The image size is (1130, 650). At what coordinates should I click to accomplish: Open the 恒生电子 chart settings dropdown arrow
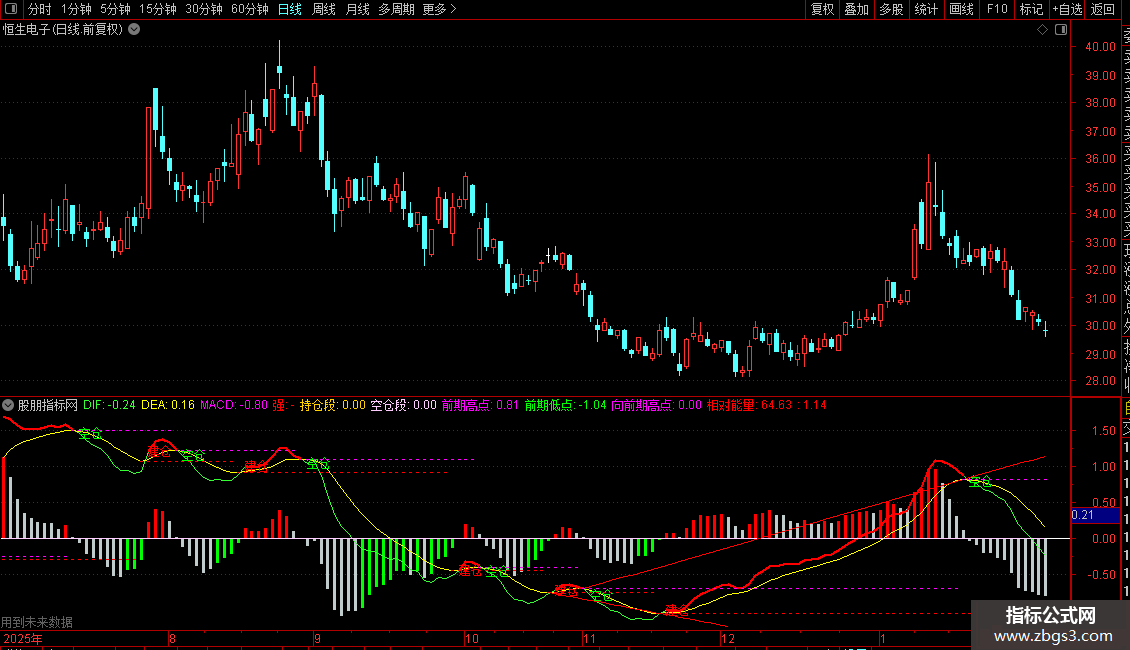point(134,30)
